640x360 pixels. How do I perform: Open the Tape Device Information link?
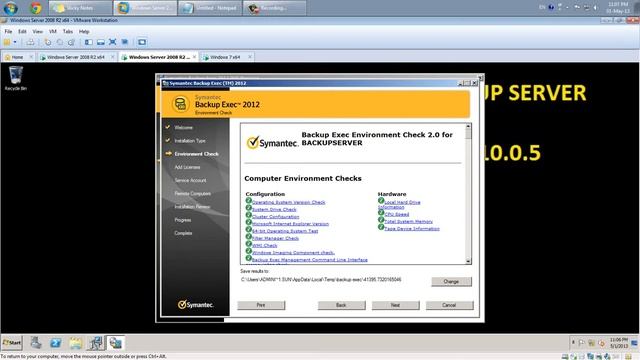point(412,229)
